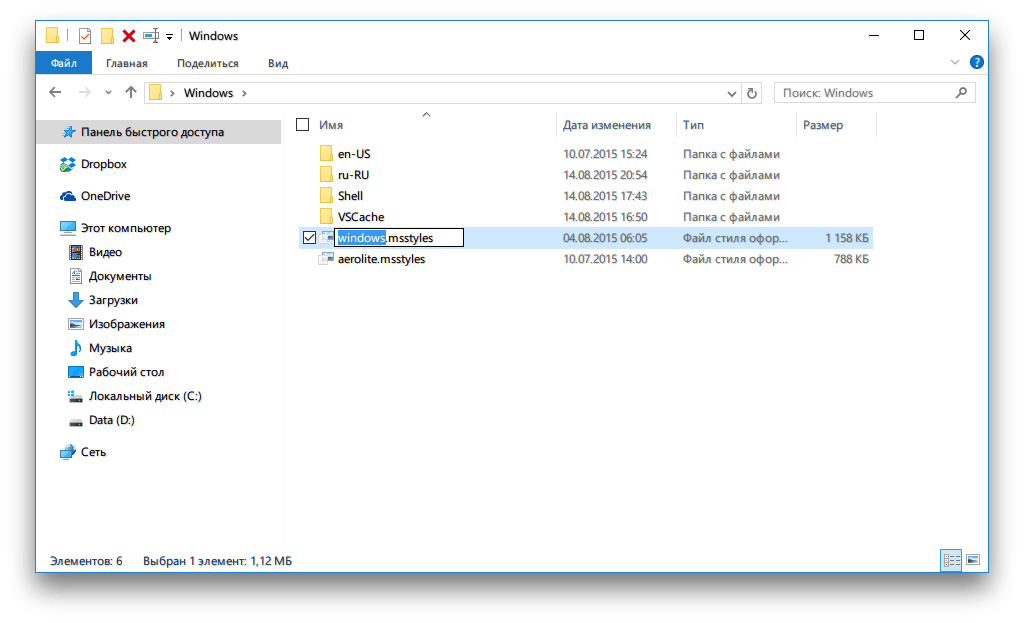Sort files by Дата изменения column
The width and height of the screenshot is (1024, 623).
pos(606,125)
